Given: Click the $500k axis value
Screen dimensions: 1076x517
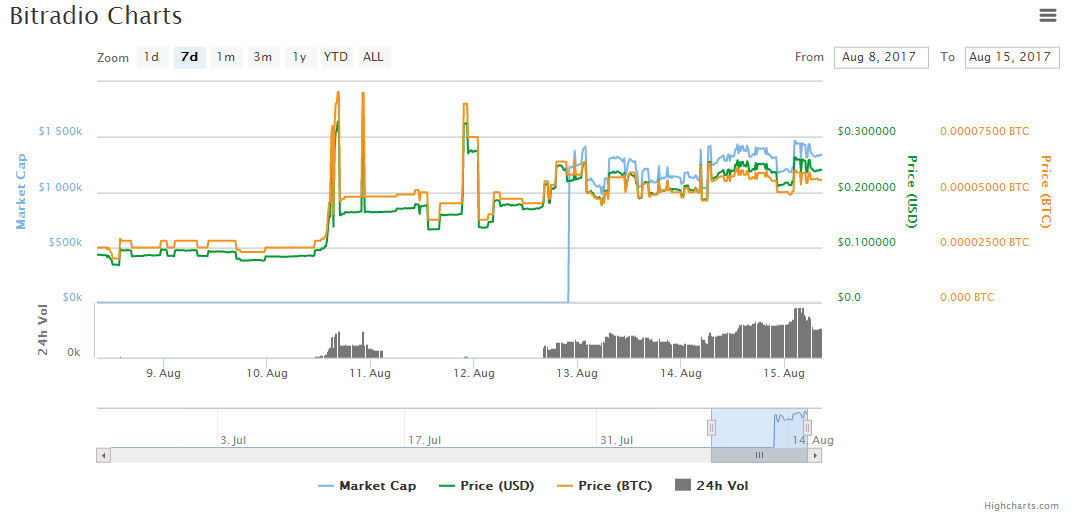Looking at the screenshot, I should (66, 242).
